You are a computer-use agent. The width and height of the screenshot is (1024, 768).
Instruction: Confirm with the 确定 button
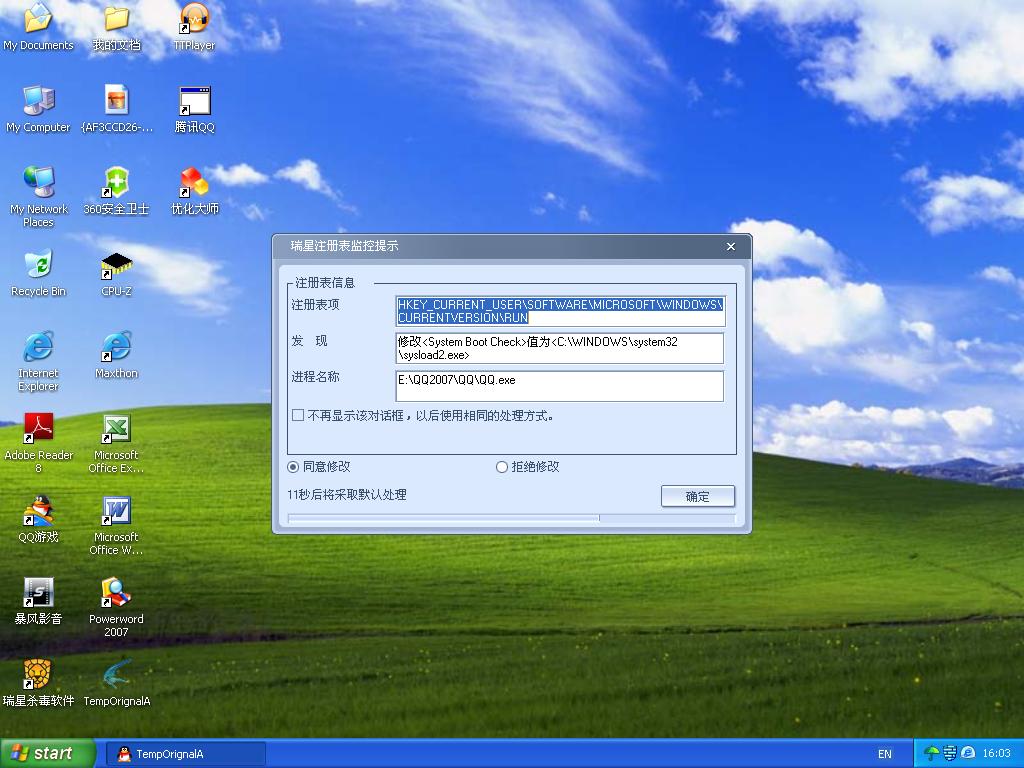tap(697, 496)
